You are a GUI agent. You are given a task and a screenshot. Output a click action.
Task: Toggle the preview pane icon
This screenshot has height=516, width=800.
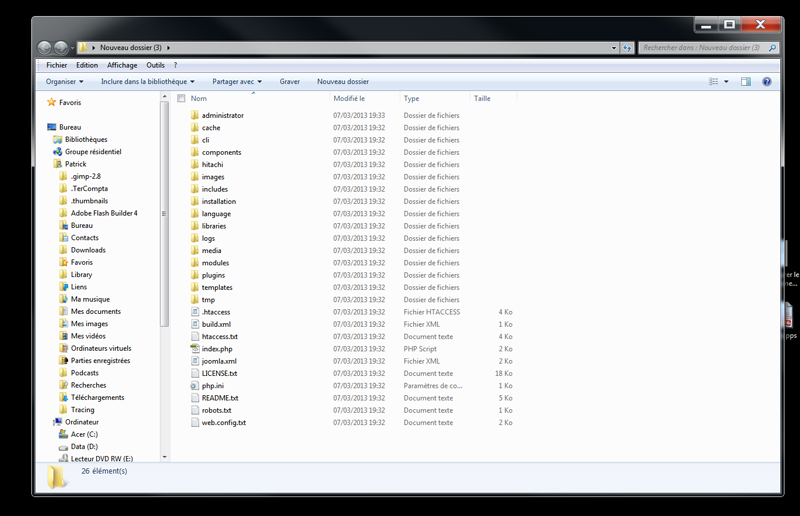(x=746, y=82)
